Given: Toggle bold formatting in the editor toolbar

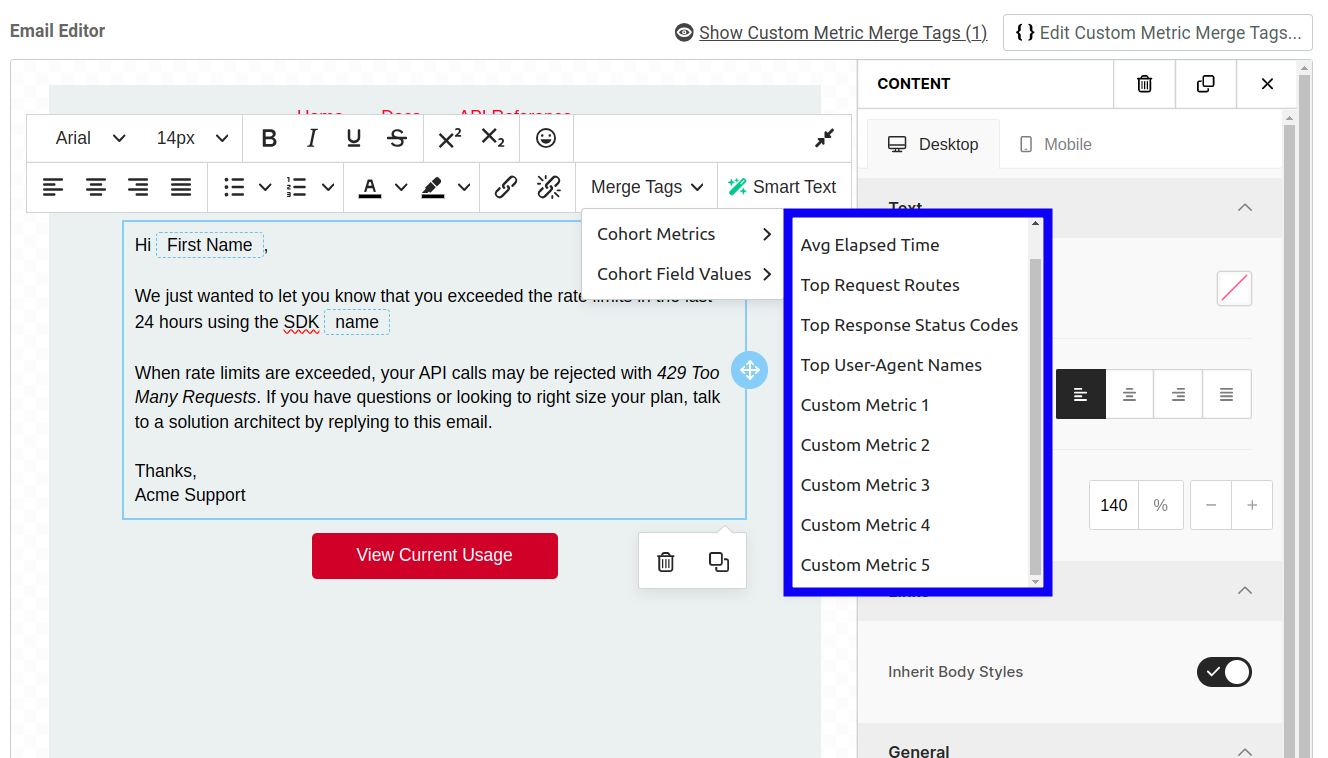Looking at the screenshot, I should (x=268, y=138).
